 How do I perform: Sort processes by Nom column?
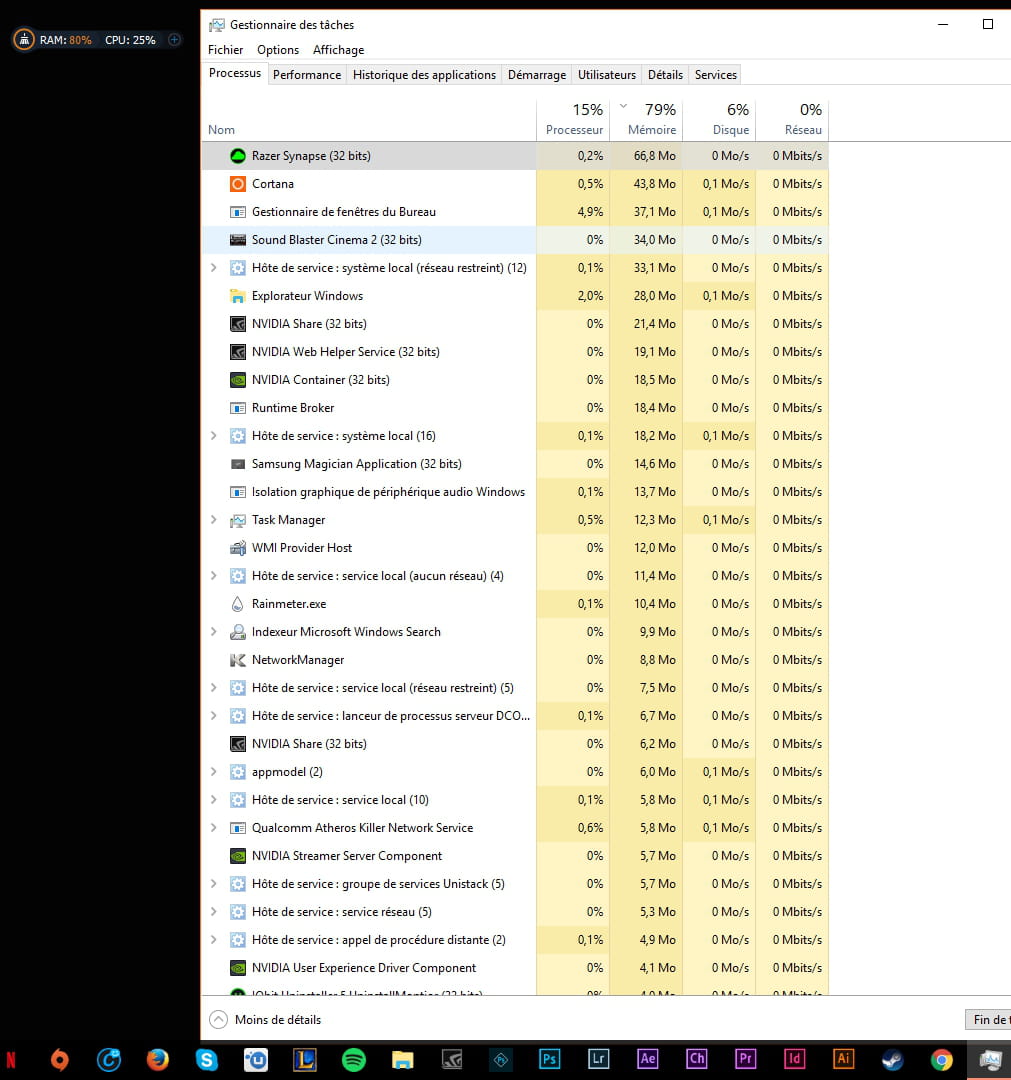coord(368,120)
